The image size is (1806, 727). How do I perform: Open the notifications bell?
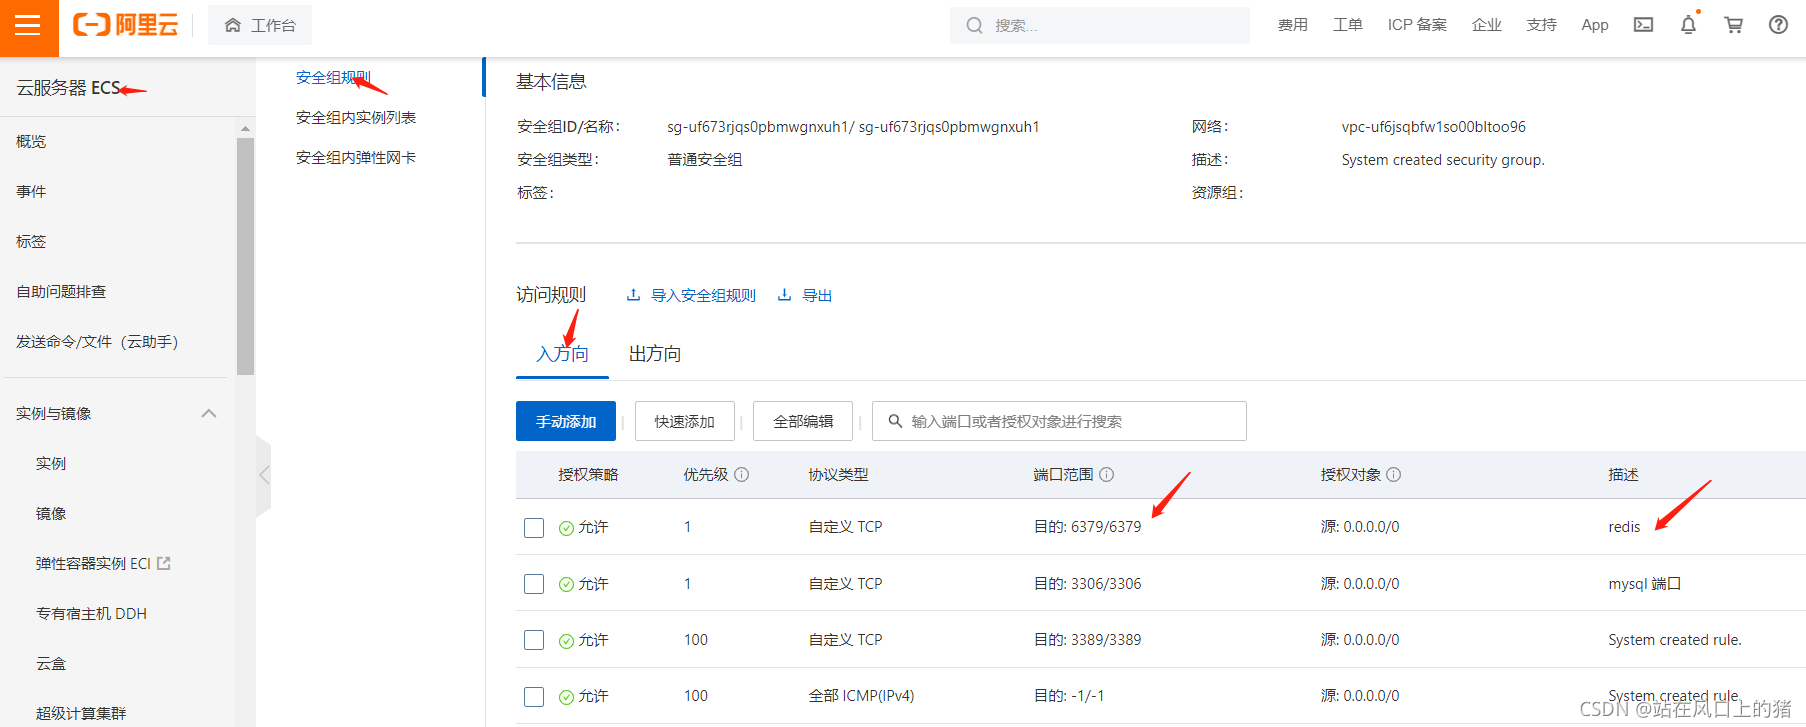click(x=1688, y=25)
